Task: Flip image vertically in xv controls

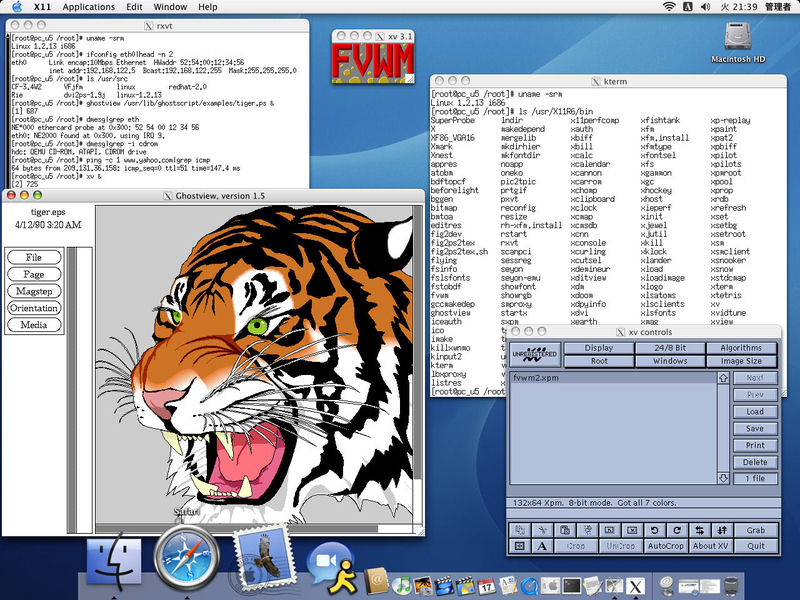Action: [722, 530]
